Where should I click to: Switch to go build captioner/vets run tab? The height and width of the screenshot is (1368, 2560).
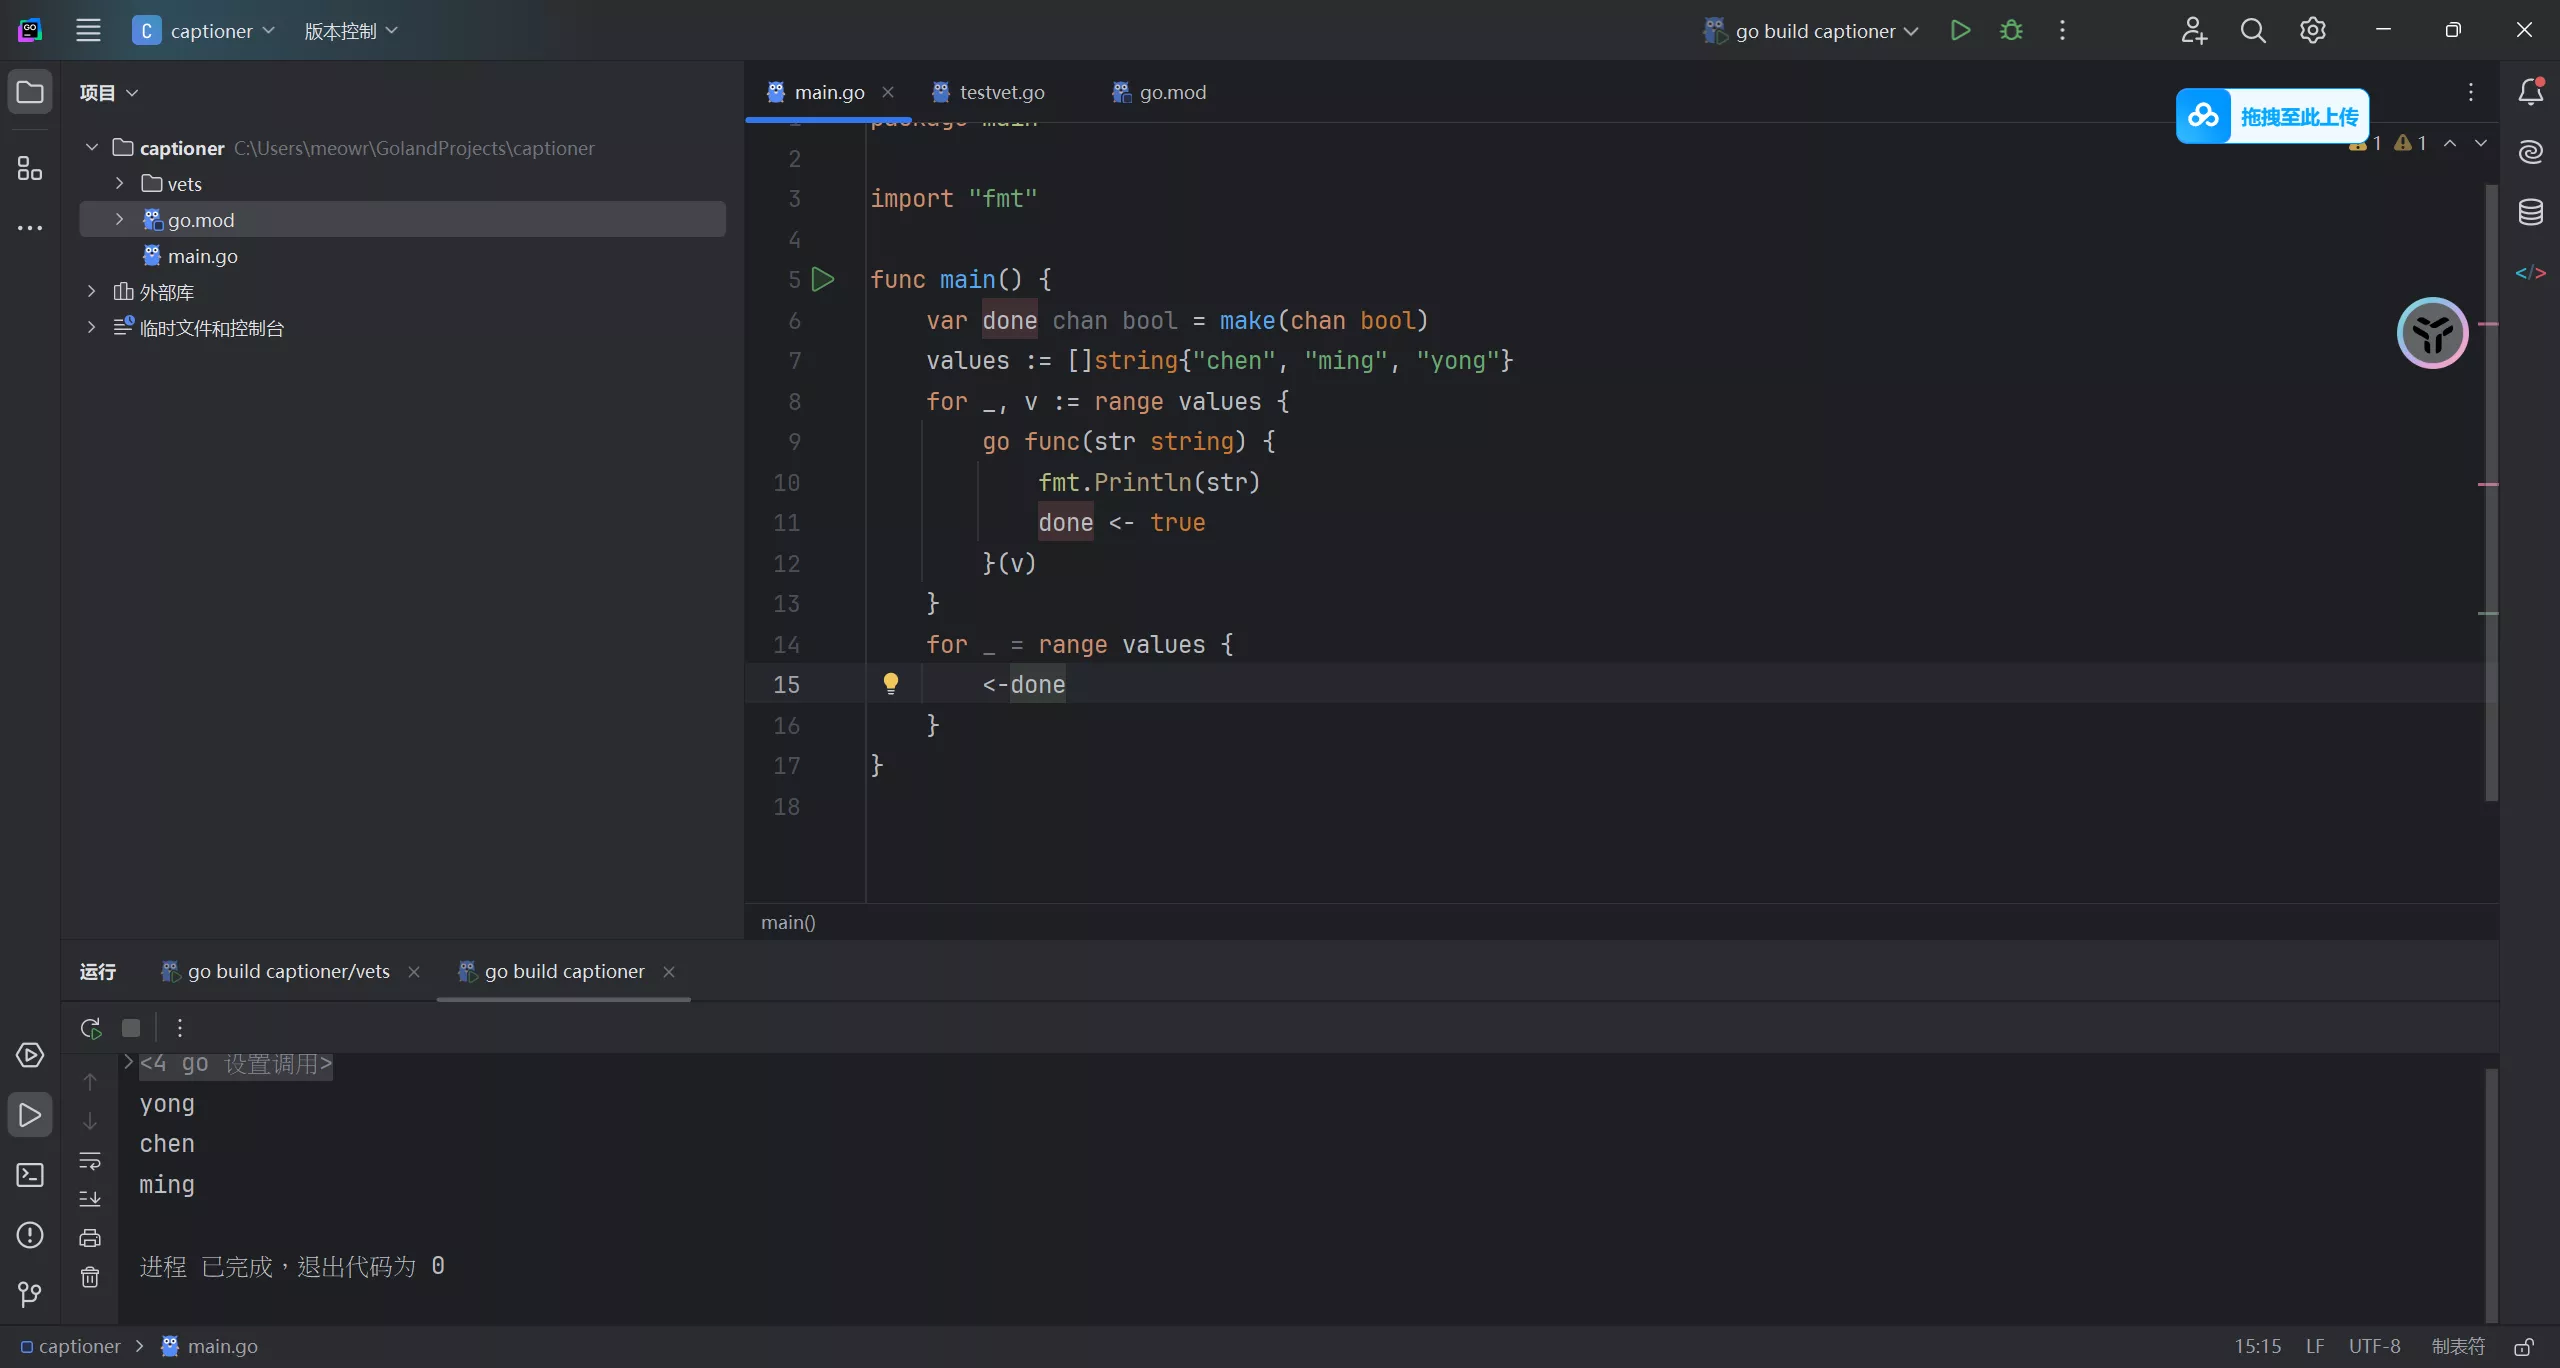[x=288, y=971]
